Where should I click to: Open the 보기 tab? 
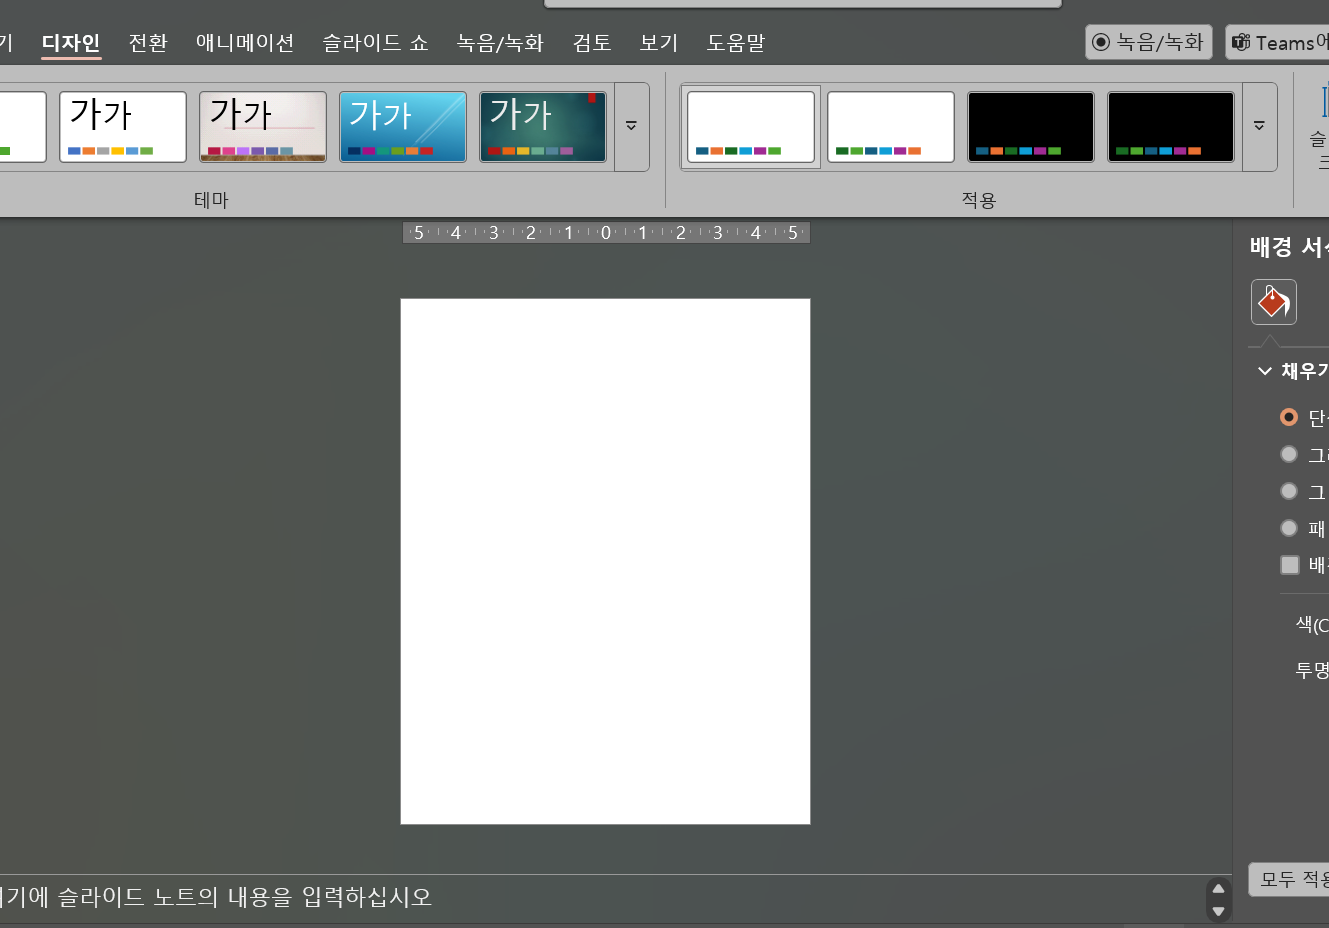[659, 43]
